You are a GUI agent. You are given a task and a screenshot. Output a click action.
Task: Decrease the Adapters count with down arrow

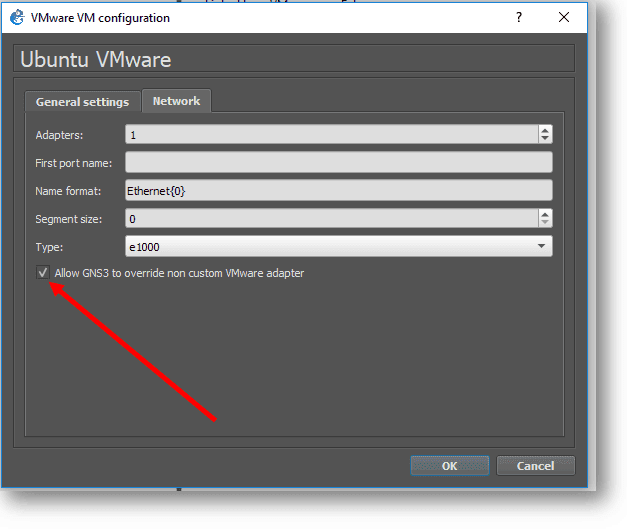pyautogui.click(x=545, y=138)
